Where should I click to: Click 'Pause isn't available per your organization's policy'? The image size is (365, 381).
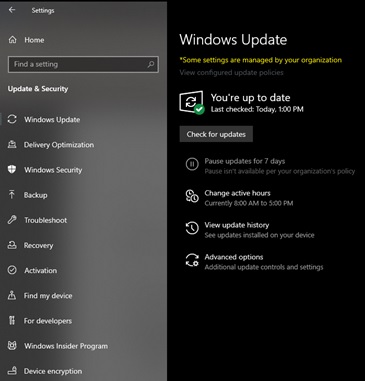[x=280, y=171]
